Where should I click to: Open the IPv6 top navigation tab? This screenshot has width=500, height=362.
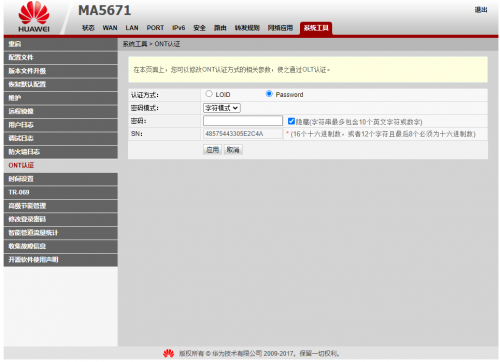pos(179,28)
